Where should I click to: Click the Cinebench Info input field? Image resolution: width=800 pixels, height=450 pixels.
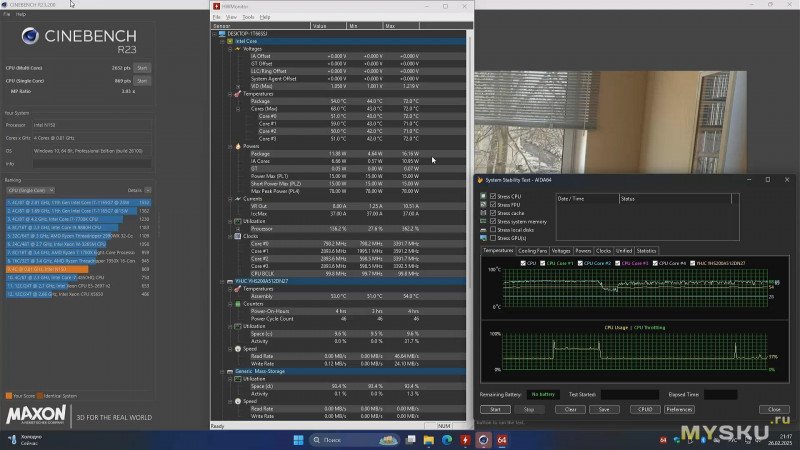point(92,164)
